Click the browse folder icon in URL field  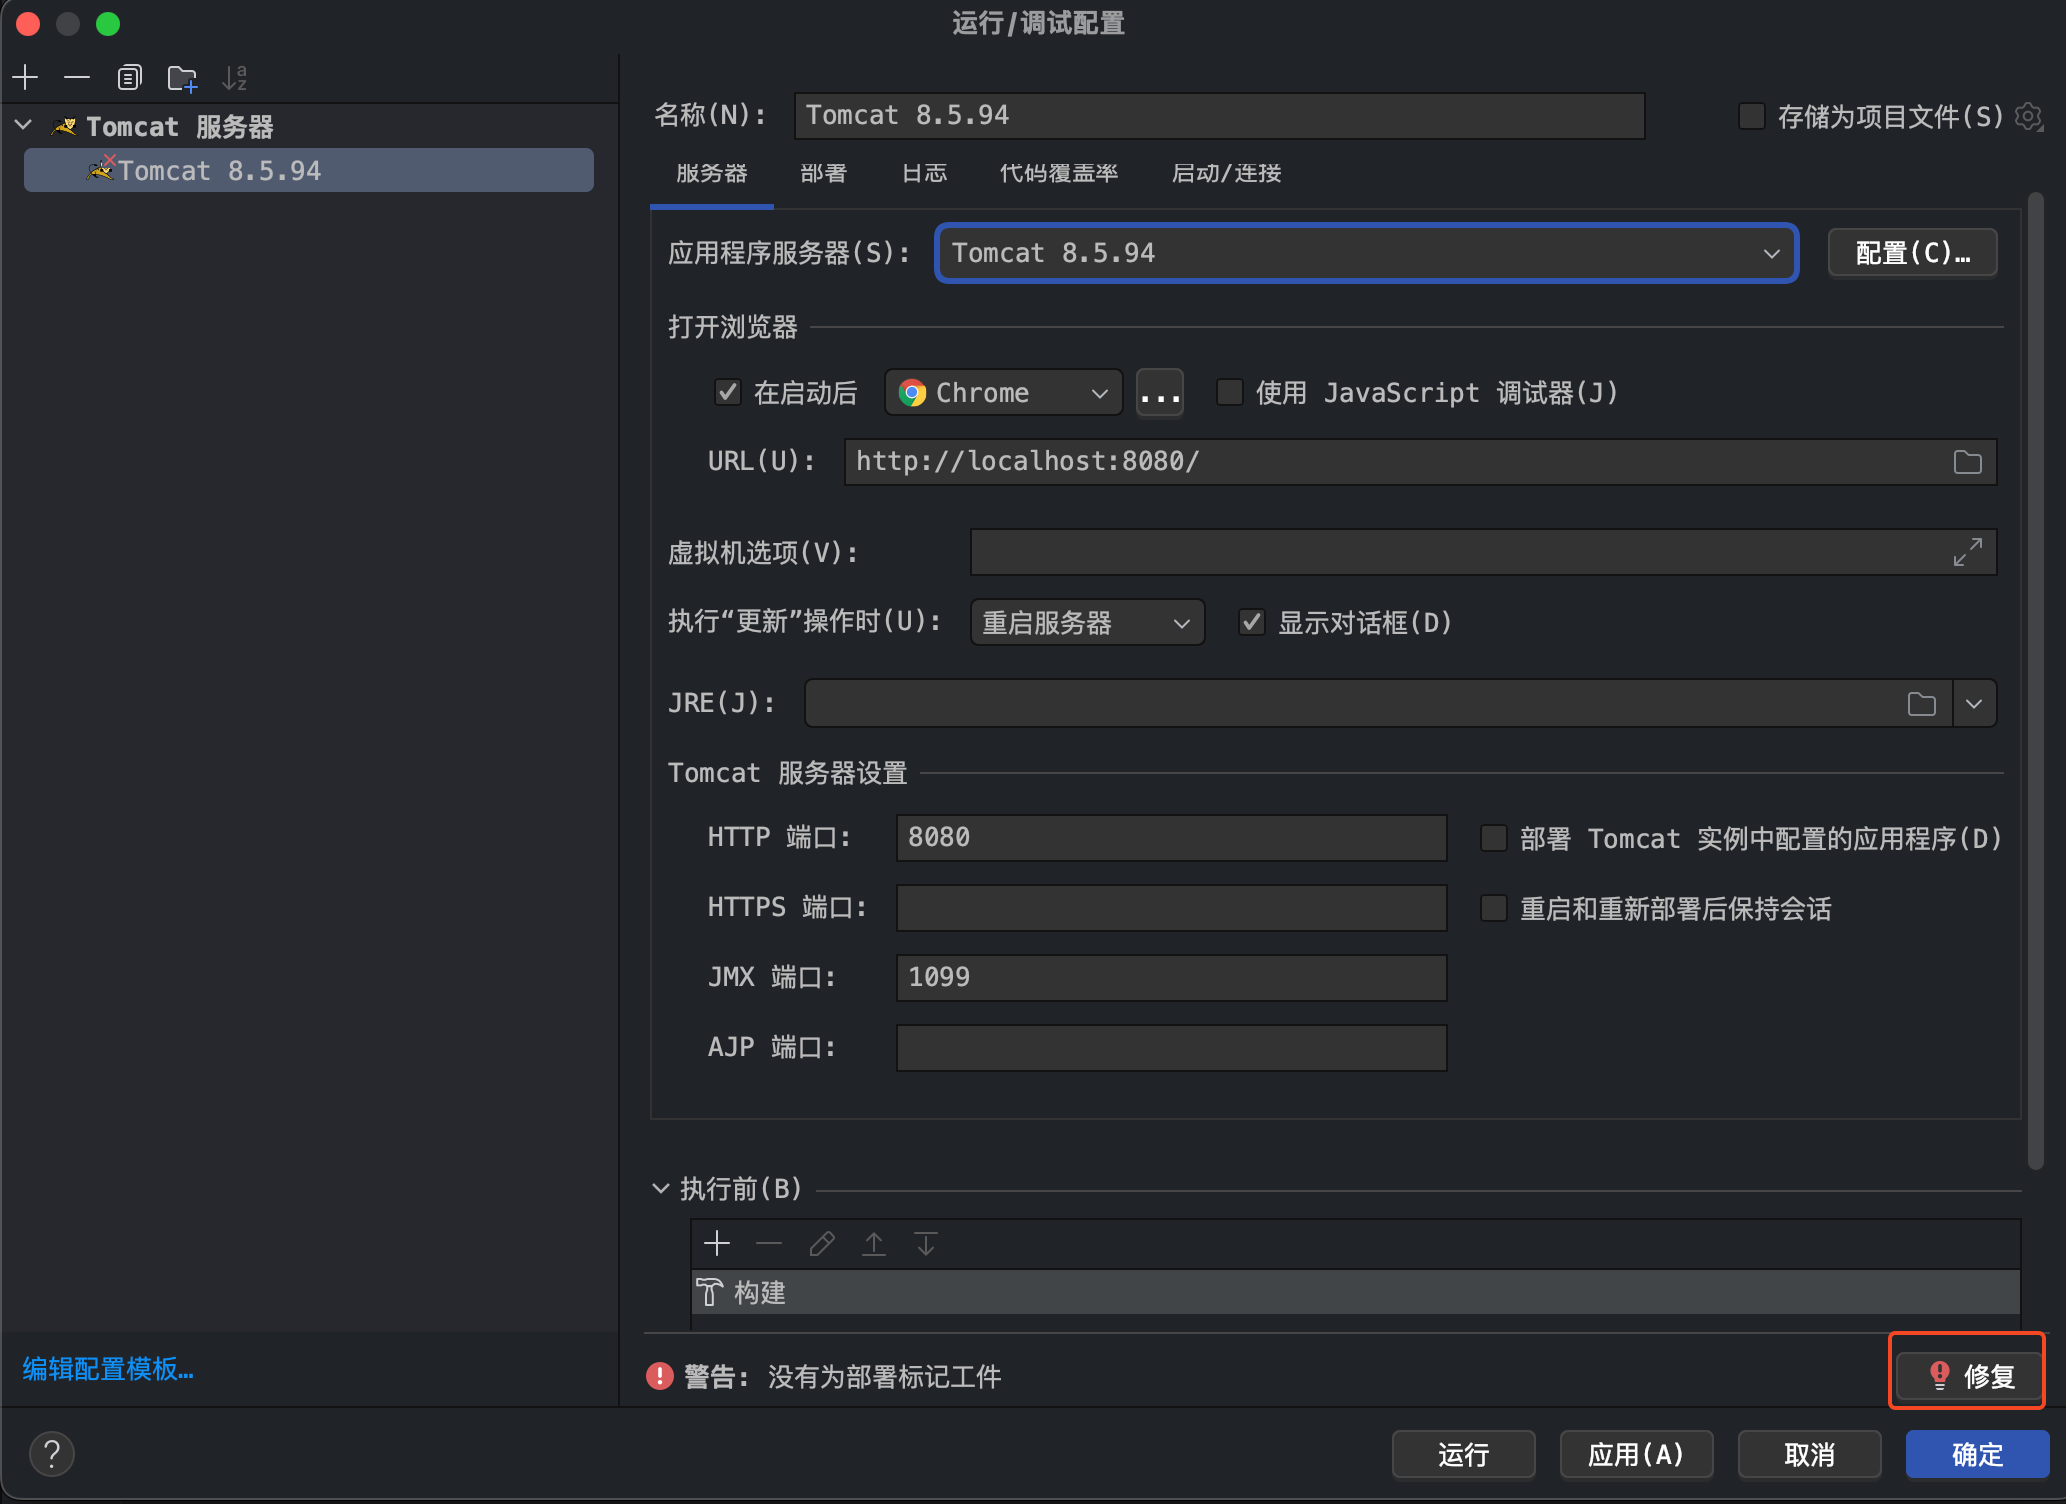point(1967,462)
